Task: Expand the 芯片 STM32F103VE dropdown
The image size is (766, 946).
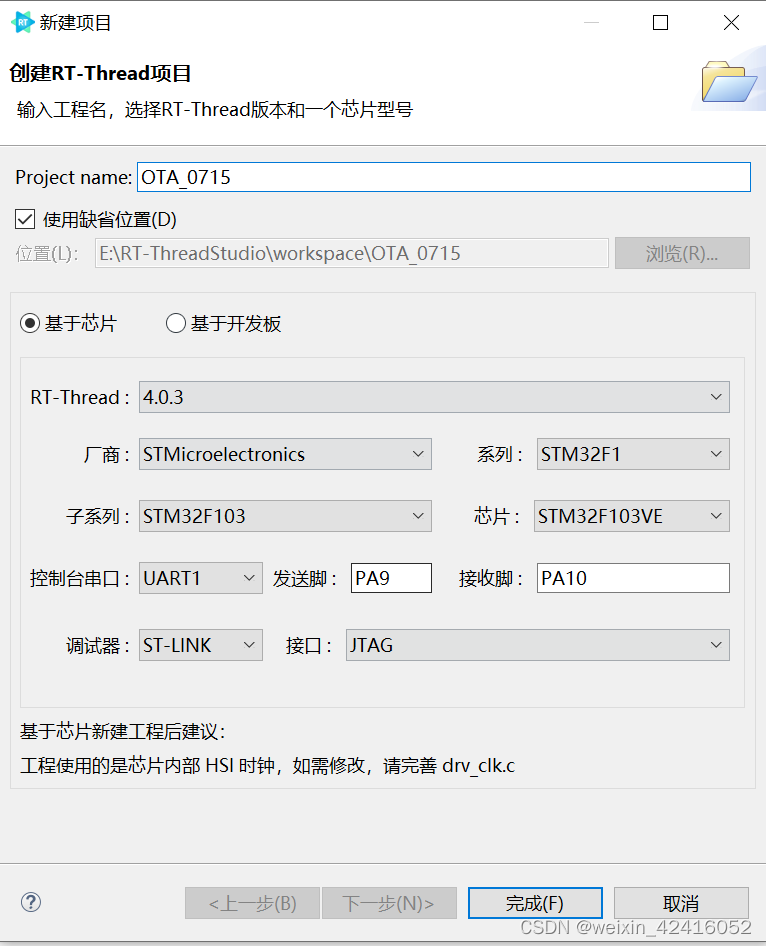Action: [x=631, y=516]
